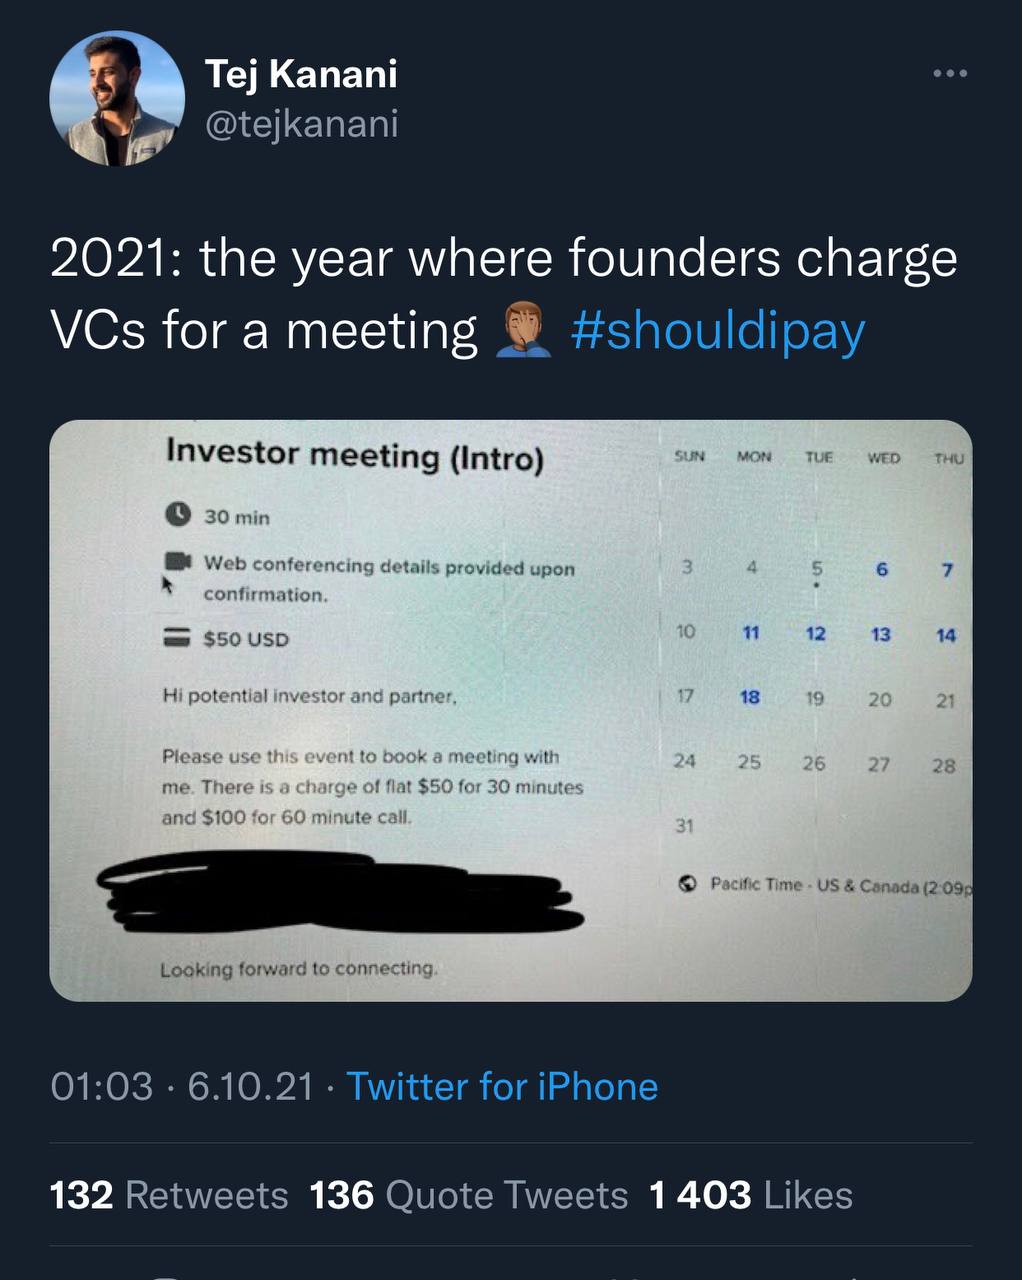Click the credit card icon beside $50 USD
Viewport: 1022px width, 1280px height.
178,636
